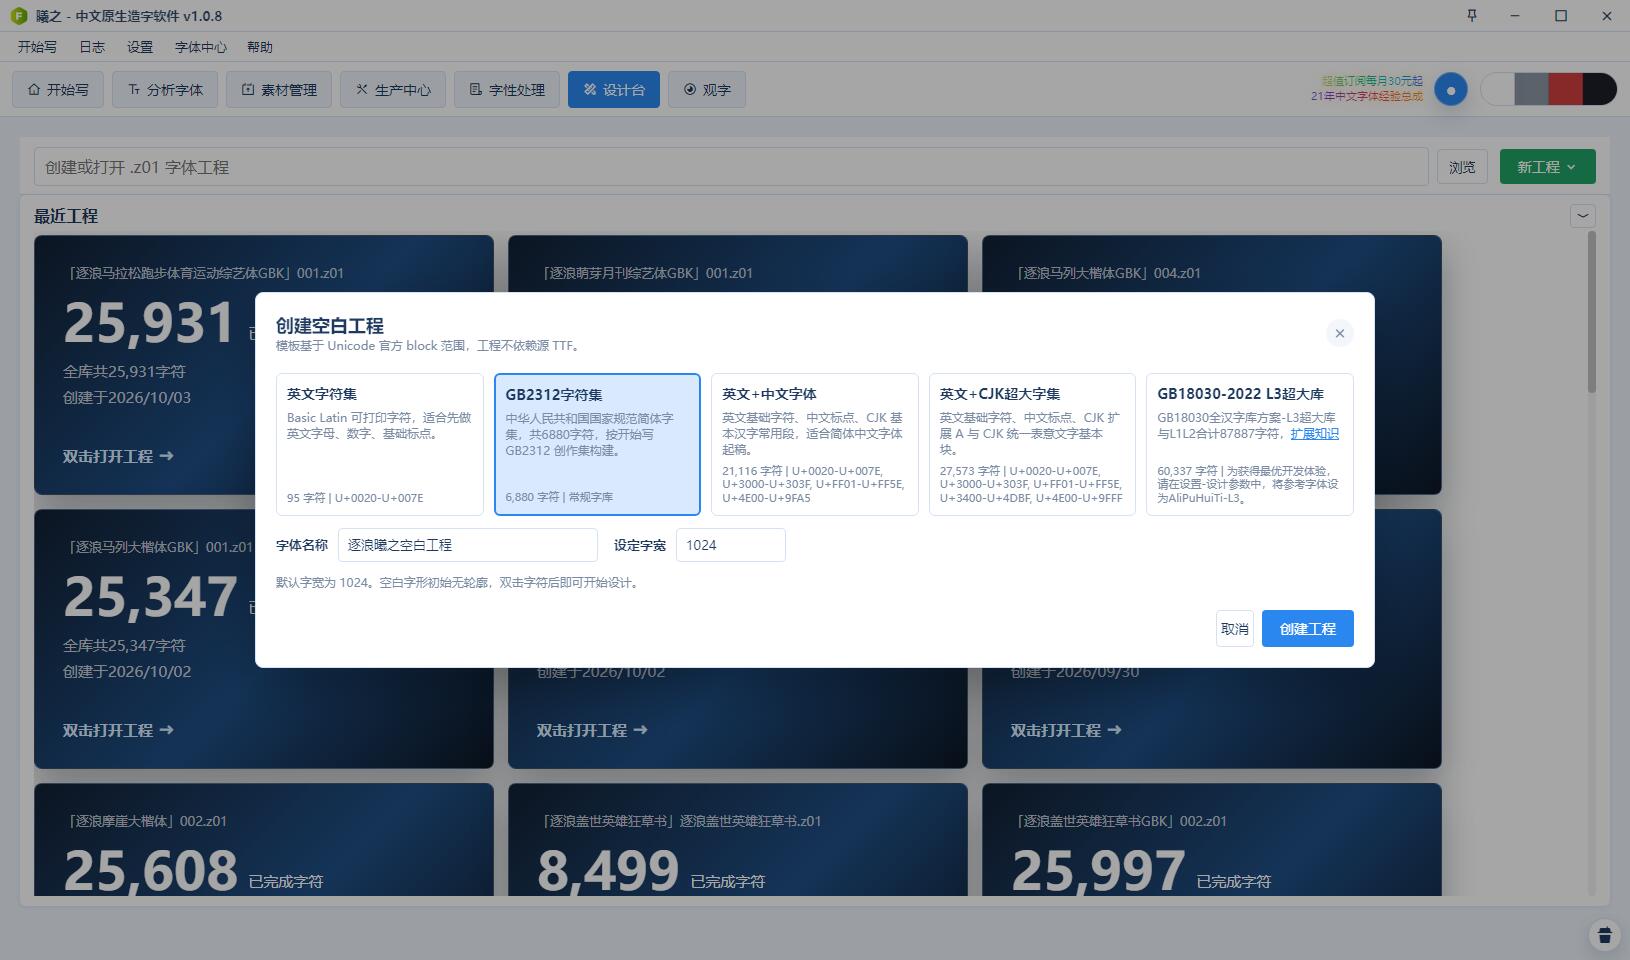Open the 帮助 menu
Image resolution: width=1630 pixels, height=960 pixels.
(260, 47)
